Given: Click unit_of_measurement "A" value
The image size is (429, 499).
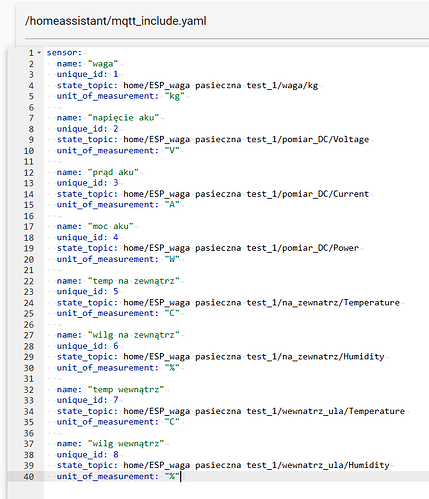Looking at the screenshot, I should [x=172, y=205].
